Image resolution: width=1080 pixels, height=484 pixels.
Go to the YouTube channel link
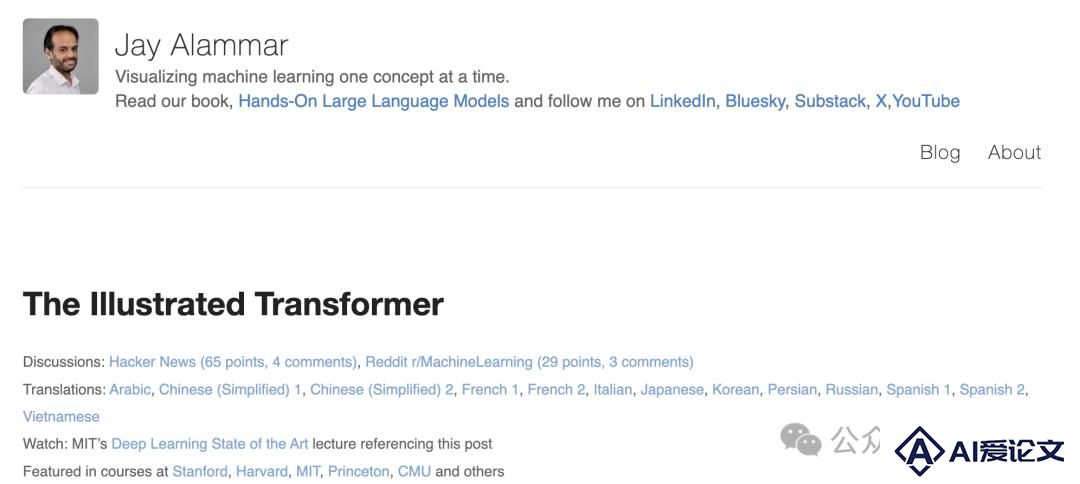click(x=926, y=101)
